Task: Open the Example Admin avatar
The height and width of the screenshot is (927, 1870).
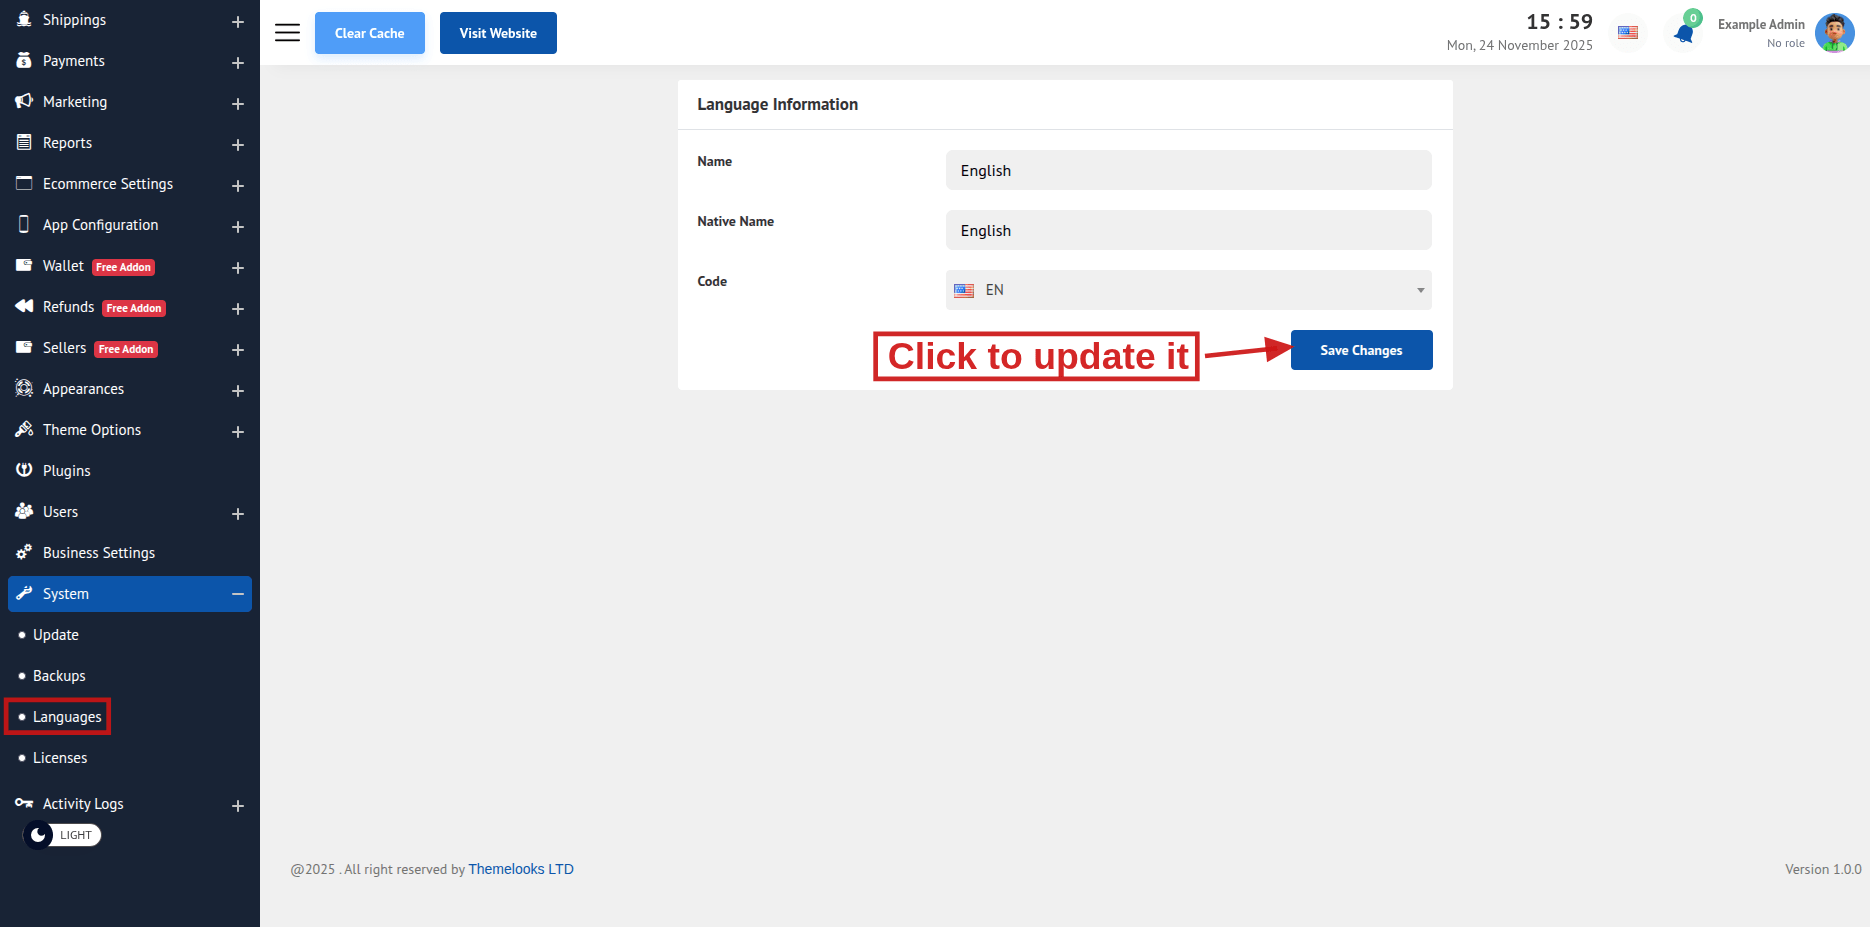Action: [1834, 33]
